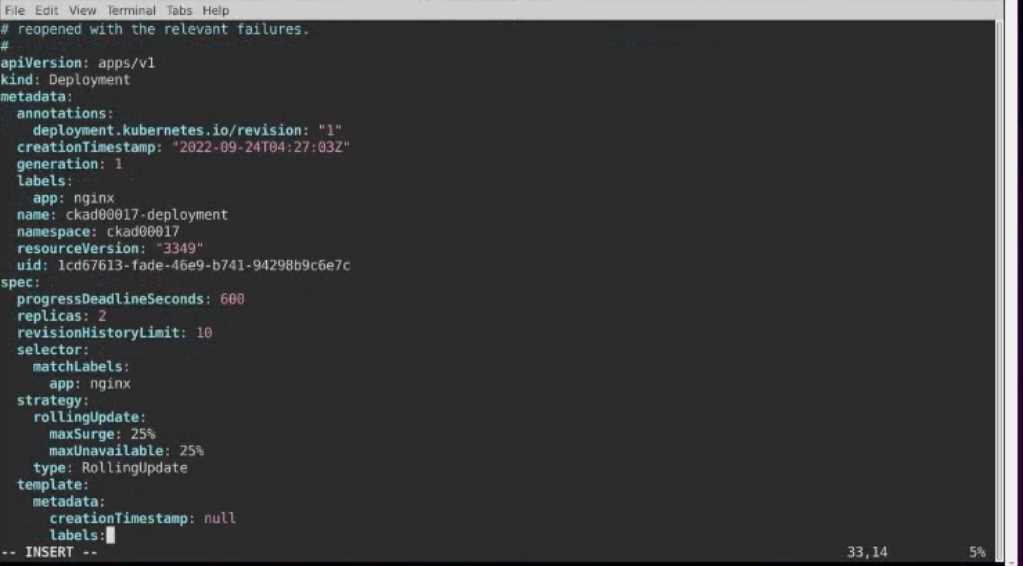Click the apiVersion apps/v1 line
This screenshot has height=566, width=1023.
tap(78, 63)
